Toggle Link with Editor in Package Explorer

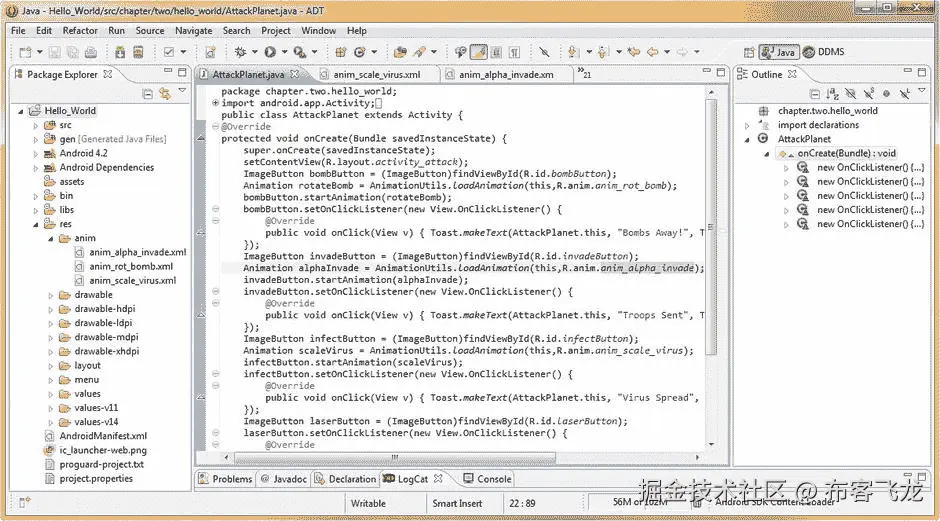(x=165, y=94)
